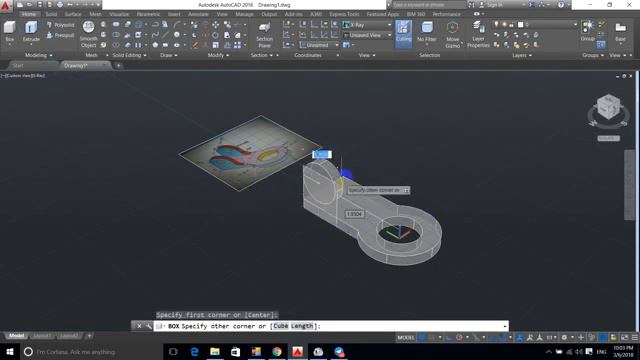Click the Customize command line wrench icon
The width and height of the screenshot is (640, 360).
(x=148, y=326)
